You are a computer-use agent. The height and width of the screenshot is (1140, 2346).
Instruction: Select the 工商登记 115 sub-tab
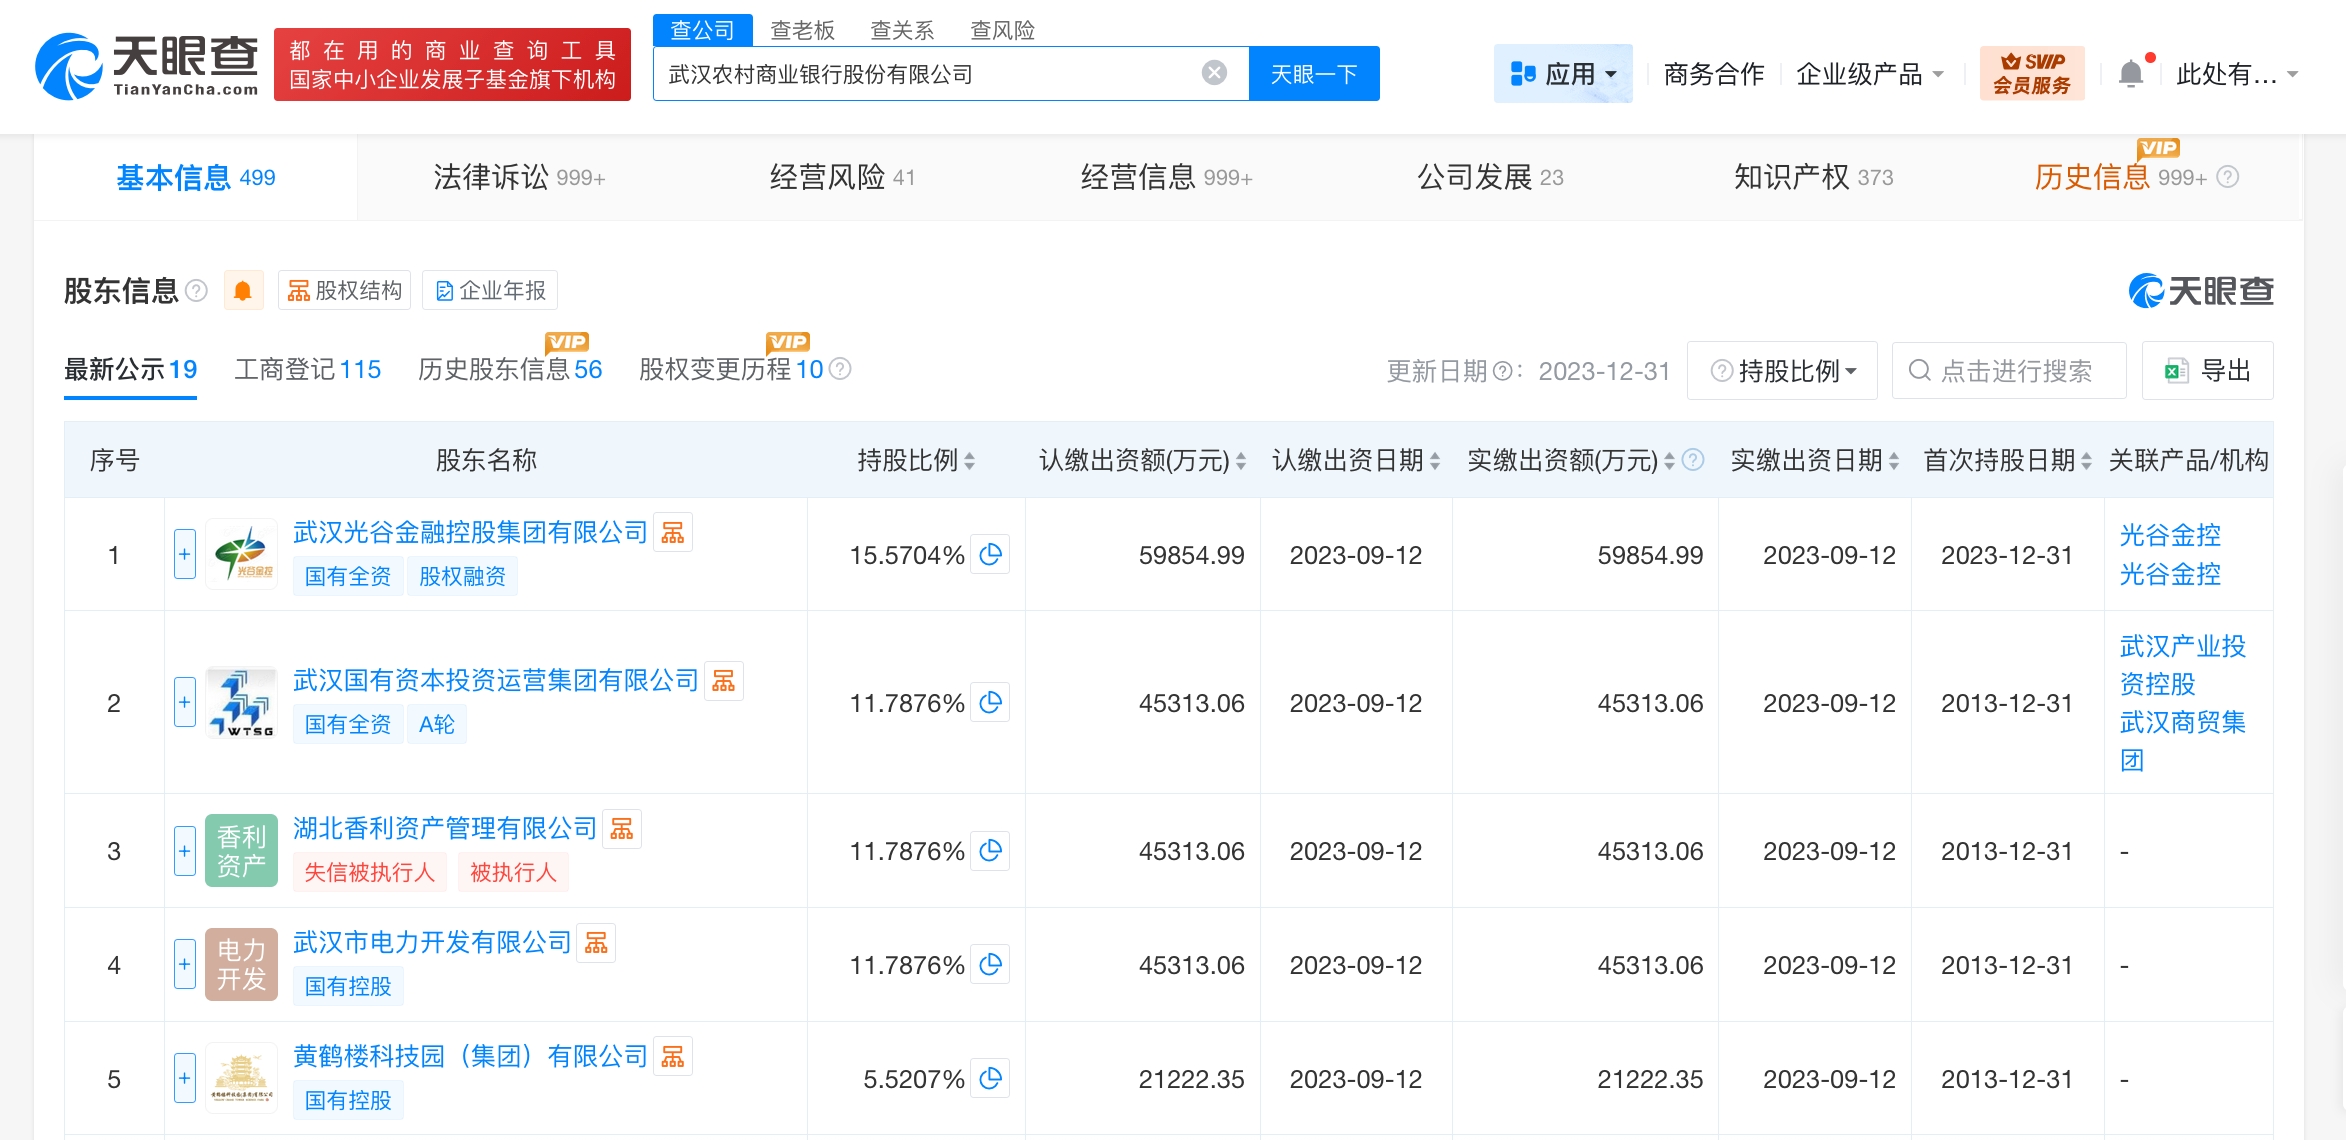pyautogui.click(x=307, y=369)
